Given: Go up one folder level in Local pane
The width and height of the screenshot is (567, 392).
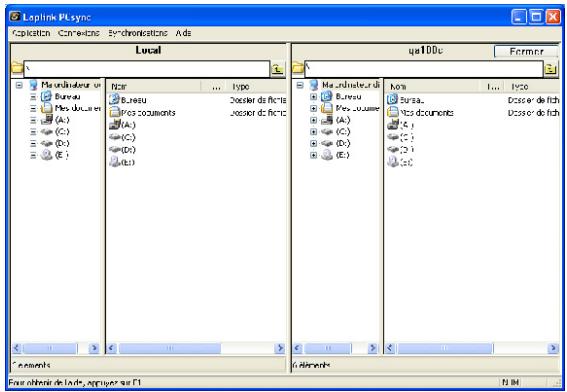Looking at the screenshot, I should [278, 69].
